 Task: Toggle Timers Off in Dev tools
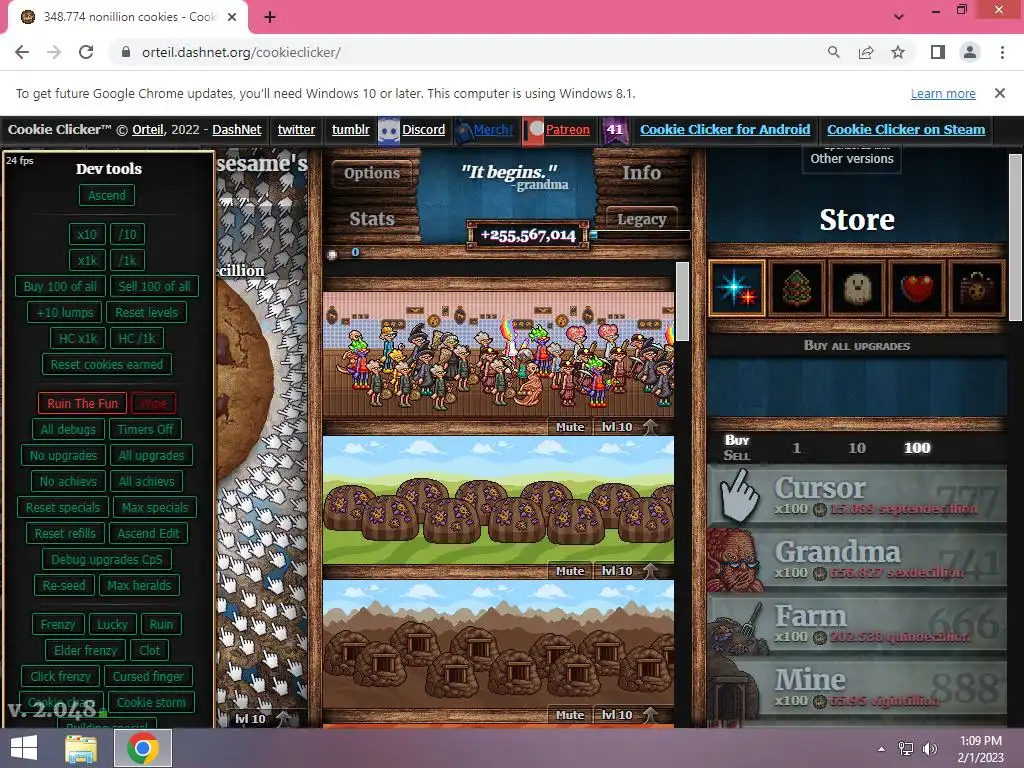click(x=146, y=430)
